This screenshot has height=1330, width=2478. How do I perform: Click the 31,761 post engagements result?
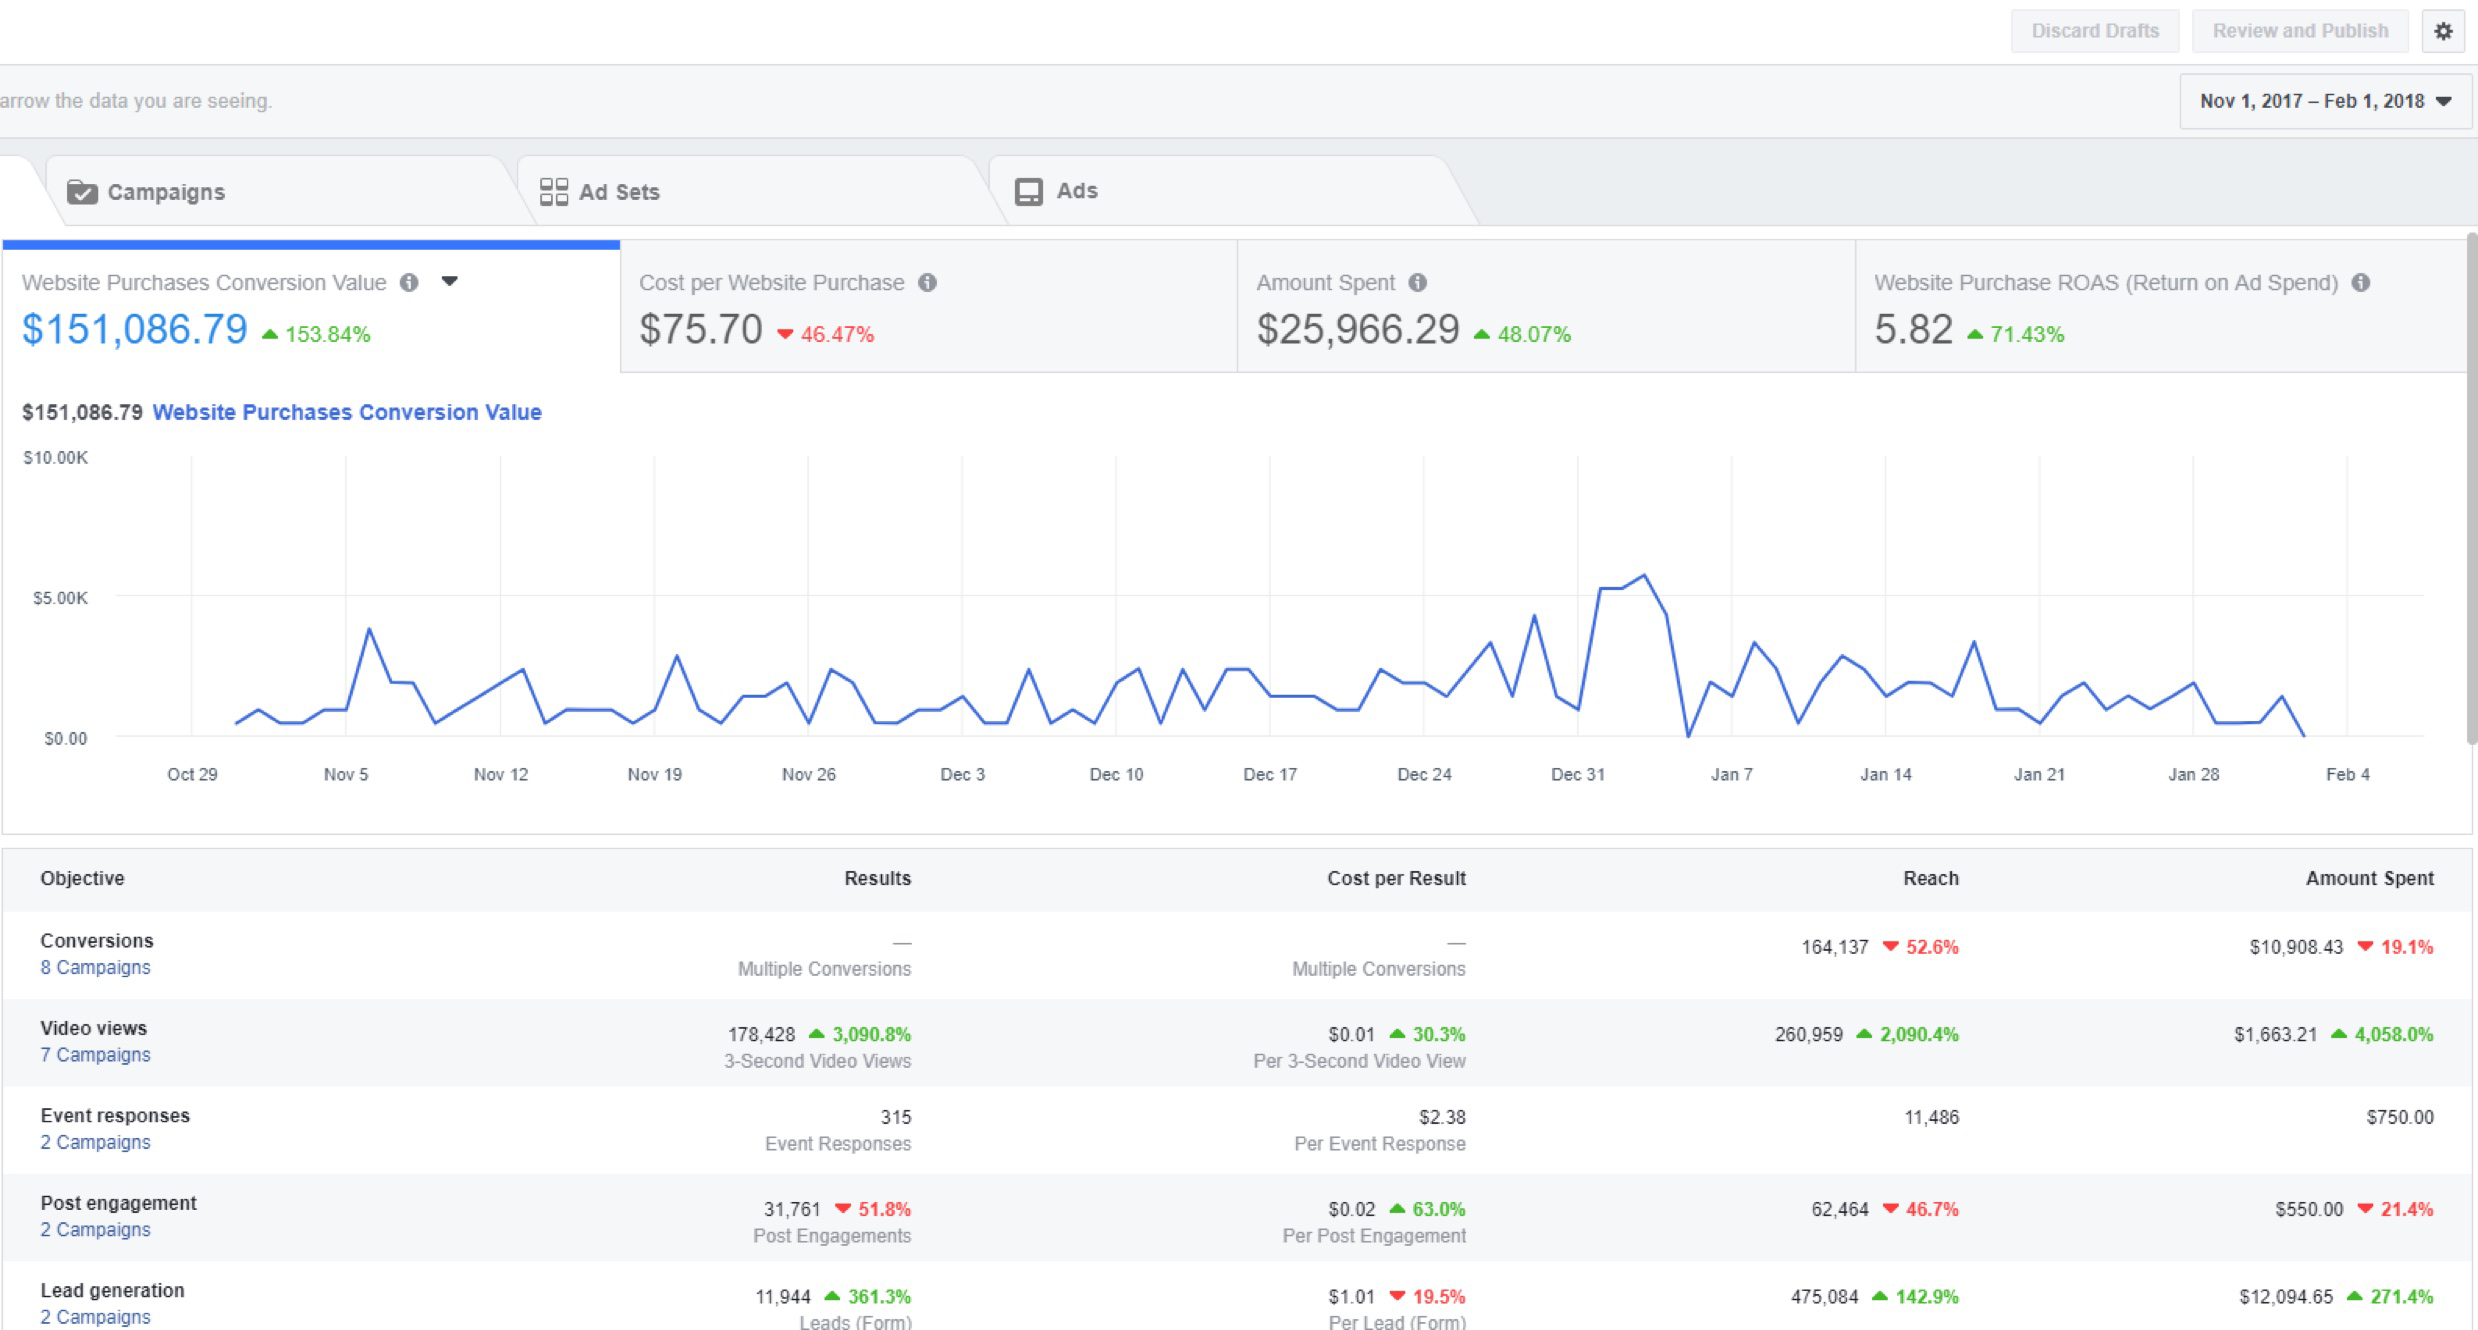(x=792, y=1209)
